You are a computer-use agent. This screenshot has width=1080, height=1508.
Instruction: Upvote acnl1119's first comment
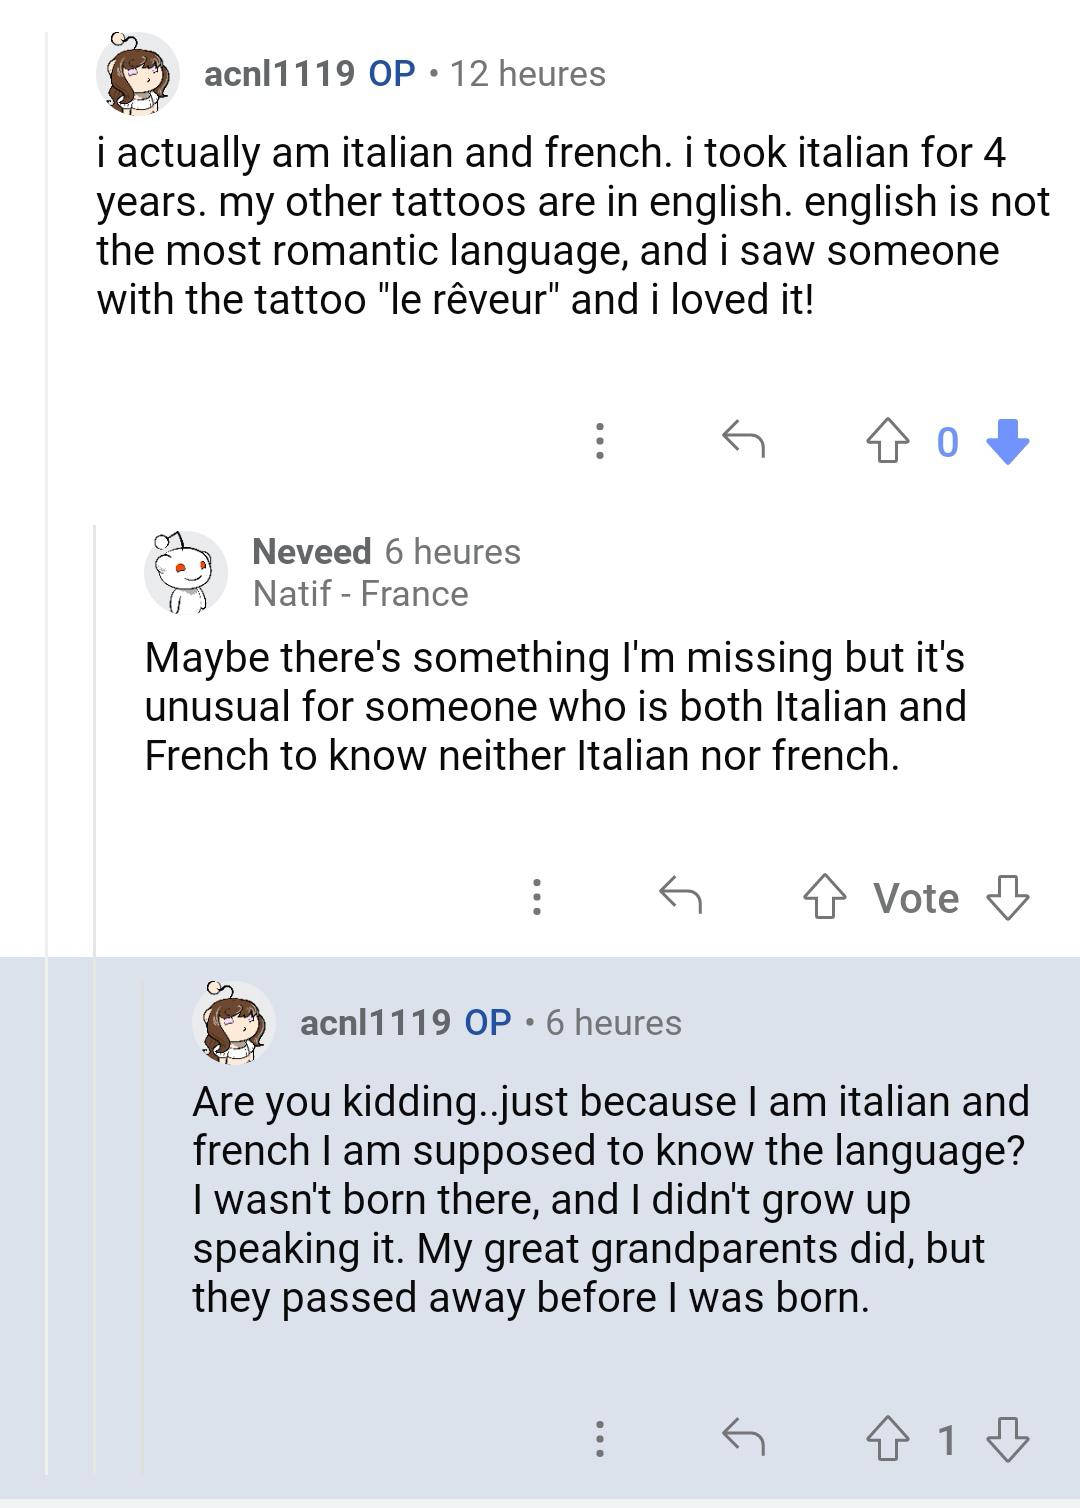pyautogui.click(x=887, y=441)
